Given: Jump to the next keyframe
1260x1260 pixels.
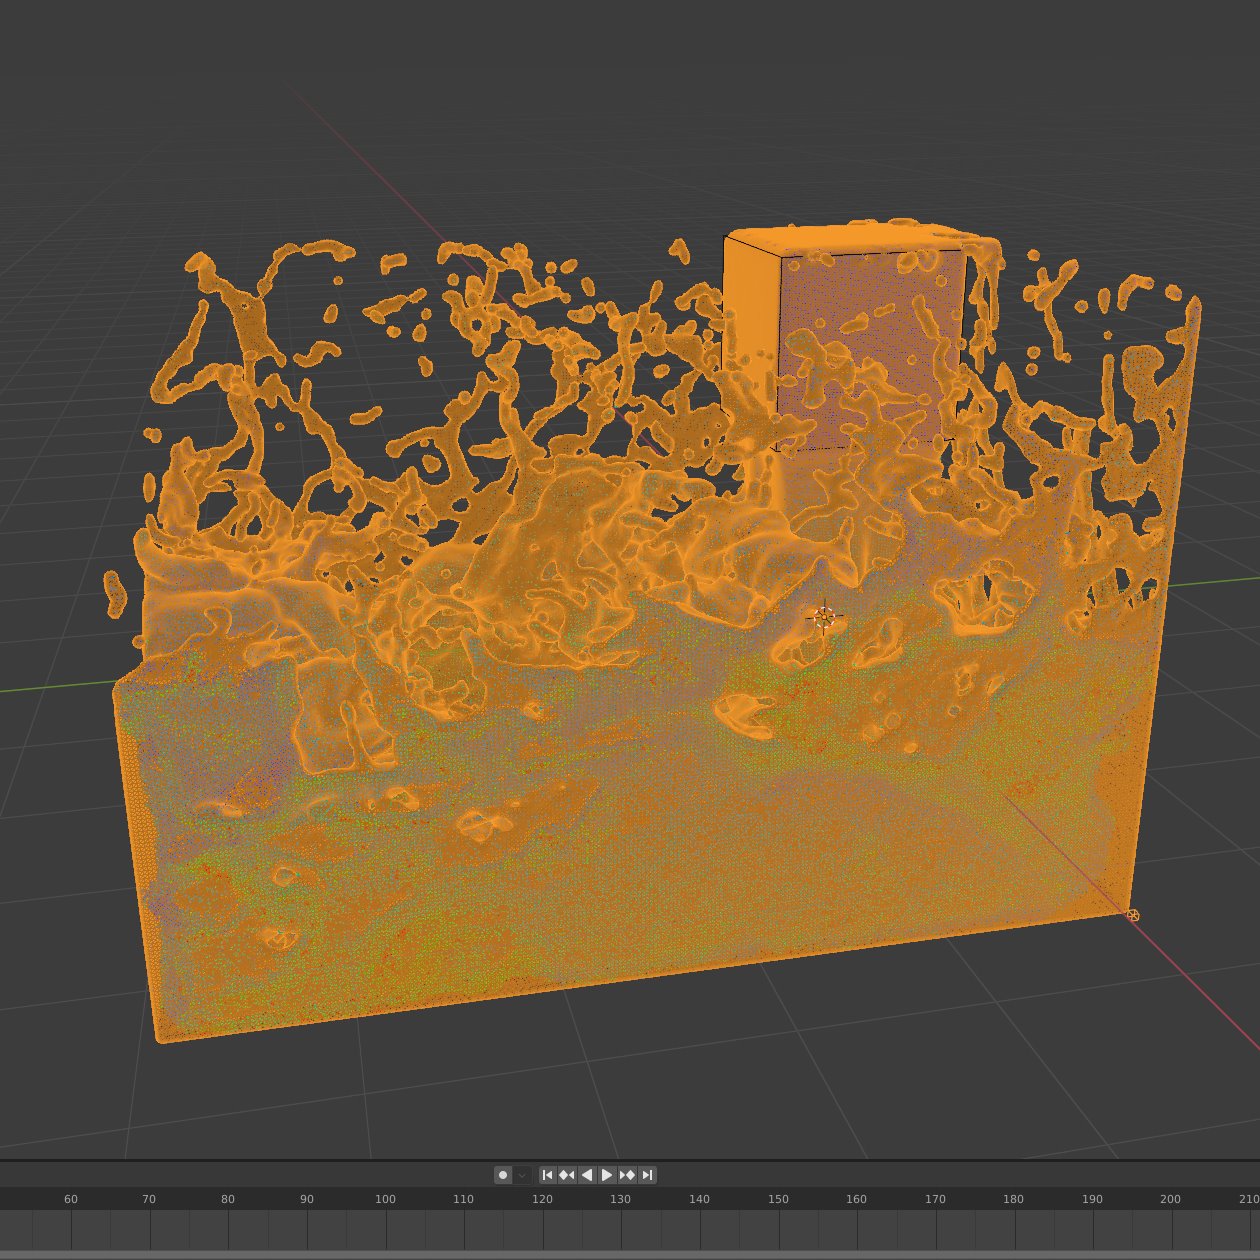Looking at the screenshot, I should 627,1175.
